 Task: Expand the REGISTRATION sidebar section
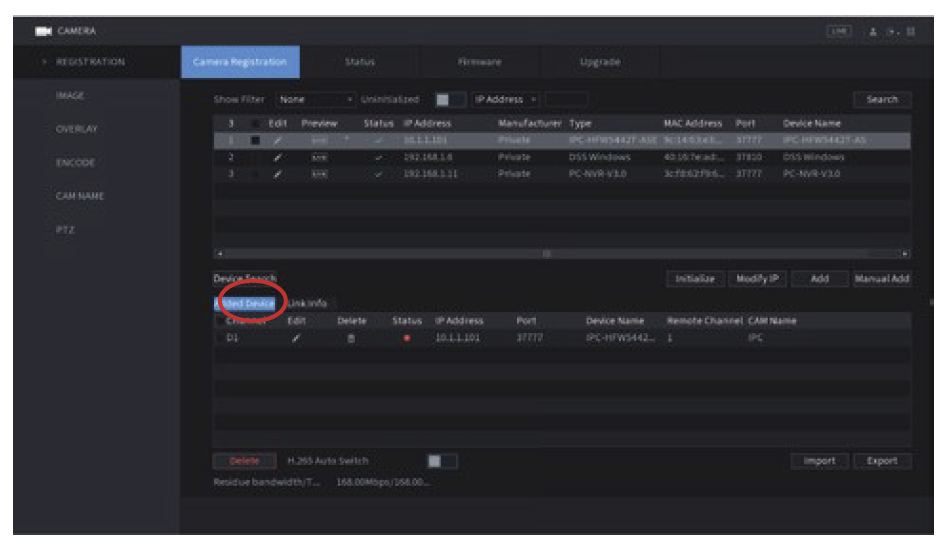click(x=90, y=62)
